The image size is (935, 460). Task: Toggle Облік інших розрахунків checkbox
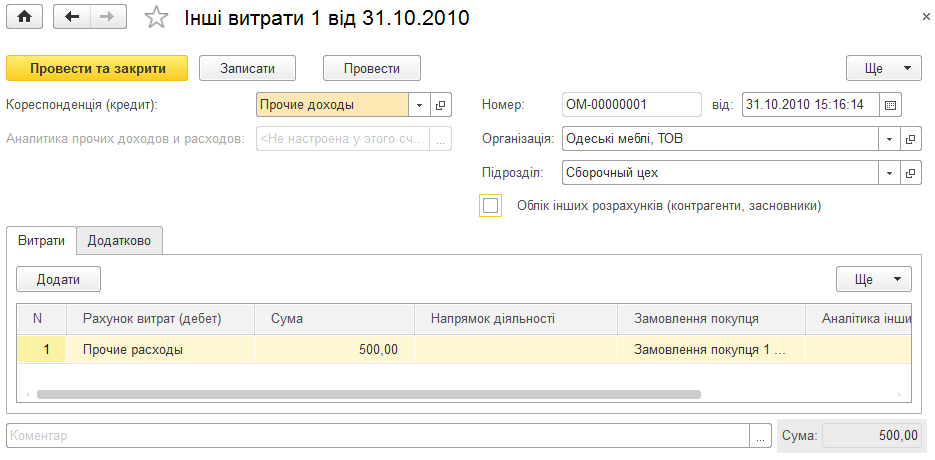pos(490,206)
